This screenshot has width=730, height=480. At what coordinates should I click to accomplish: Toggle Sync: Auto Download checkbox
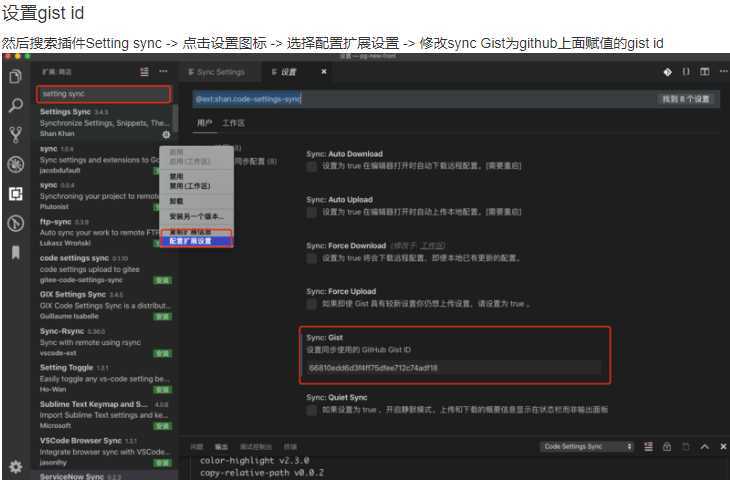point(311,167)
